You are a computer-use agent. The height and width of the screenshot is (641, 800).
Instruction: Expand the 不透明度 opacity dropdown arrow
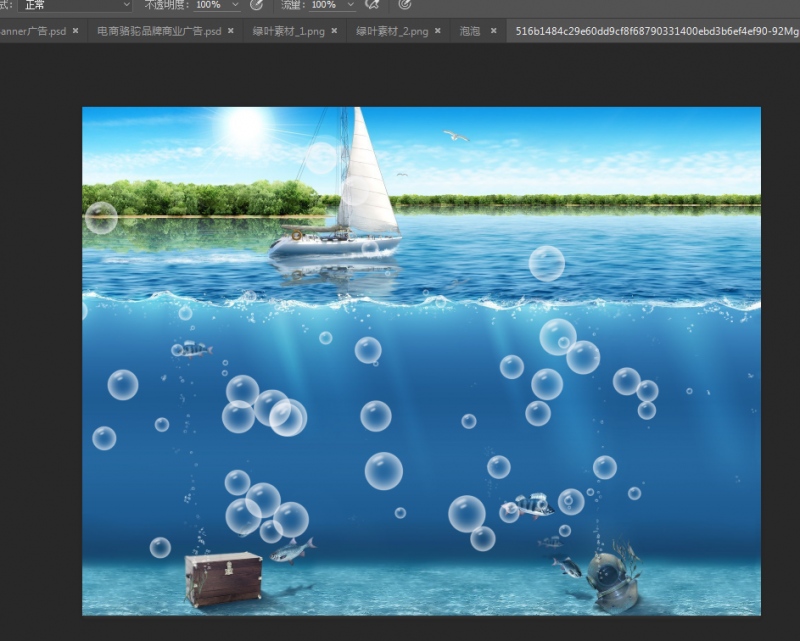[235, 5]
